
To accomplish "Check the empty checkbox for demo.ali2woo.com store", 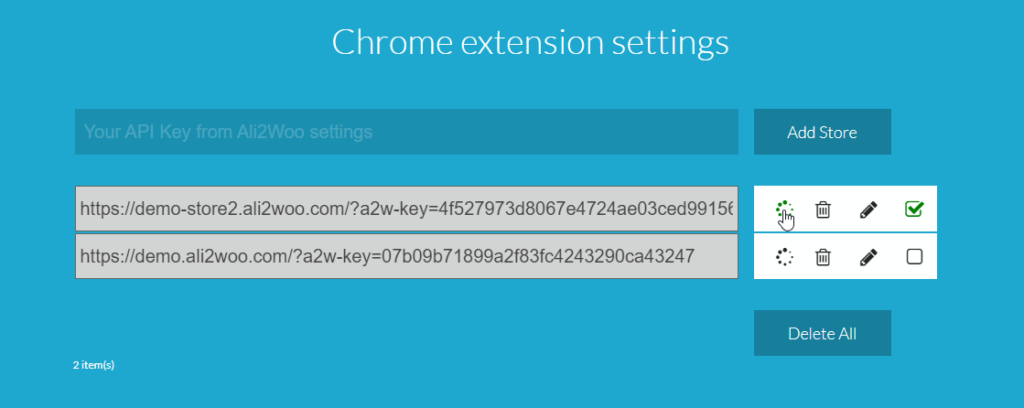I will click(914, 257).
